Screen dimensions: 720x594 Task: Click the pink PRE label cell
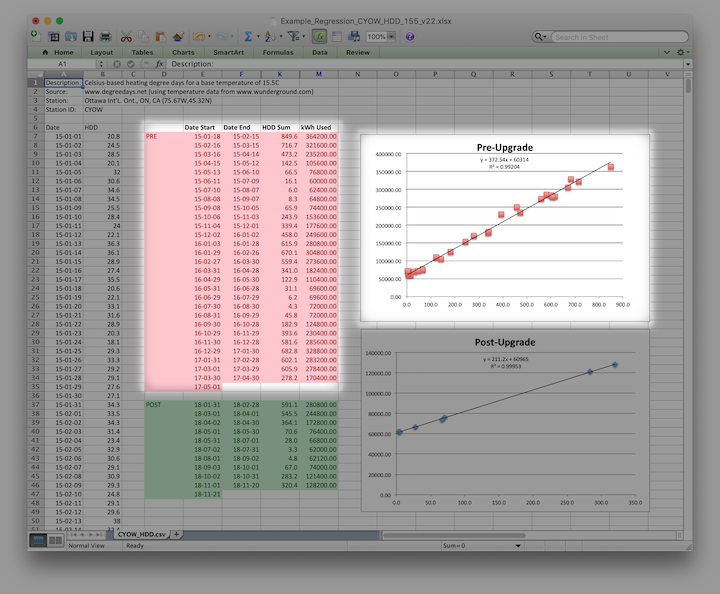coord(162,136)
